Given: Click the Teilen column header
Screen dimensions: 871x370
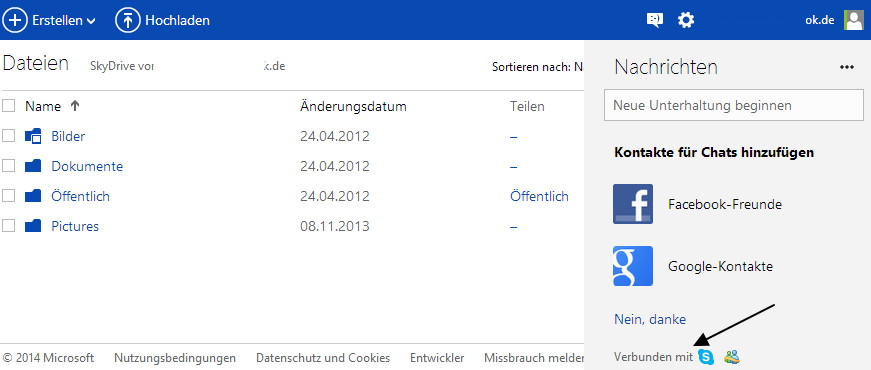Looking at the screenshot, I should point(527,106).
